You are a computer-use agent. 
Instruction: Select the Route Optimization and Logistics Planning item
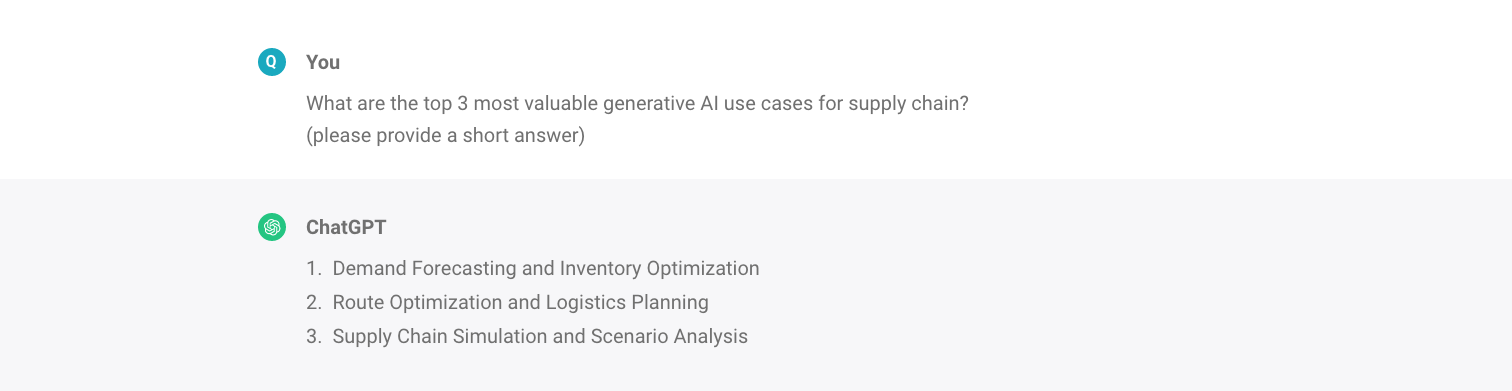tap(521, 302)
